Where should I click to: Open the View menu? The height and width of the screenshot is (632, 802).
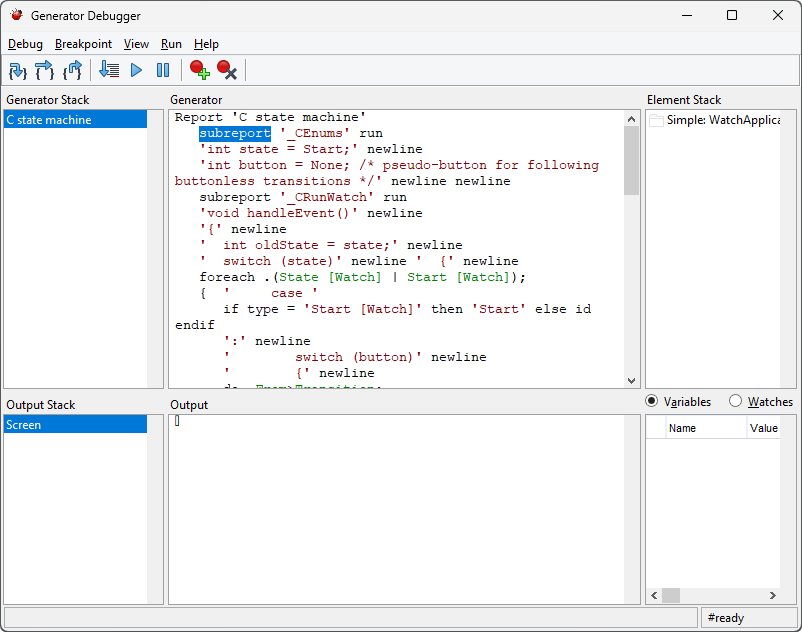tap(136, 44)
